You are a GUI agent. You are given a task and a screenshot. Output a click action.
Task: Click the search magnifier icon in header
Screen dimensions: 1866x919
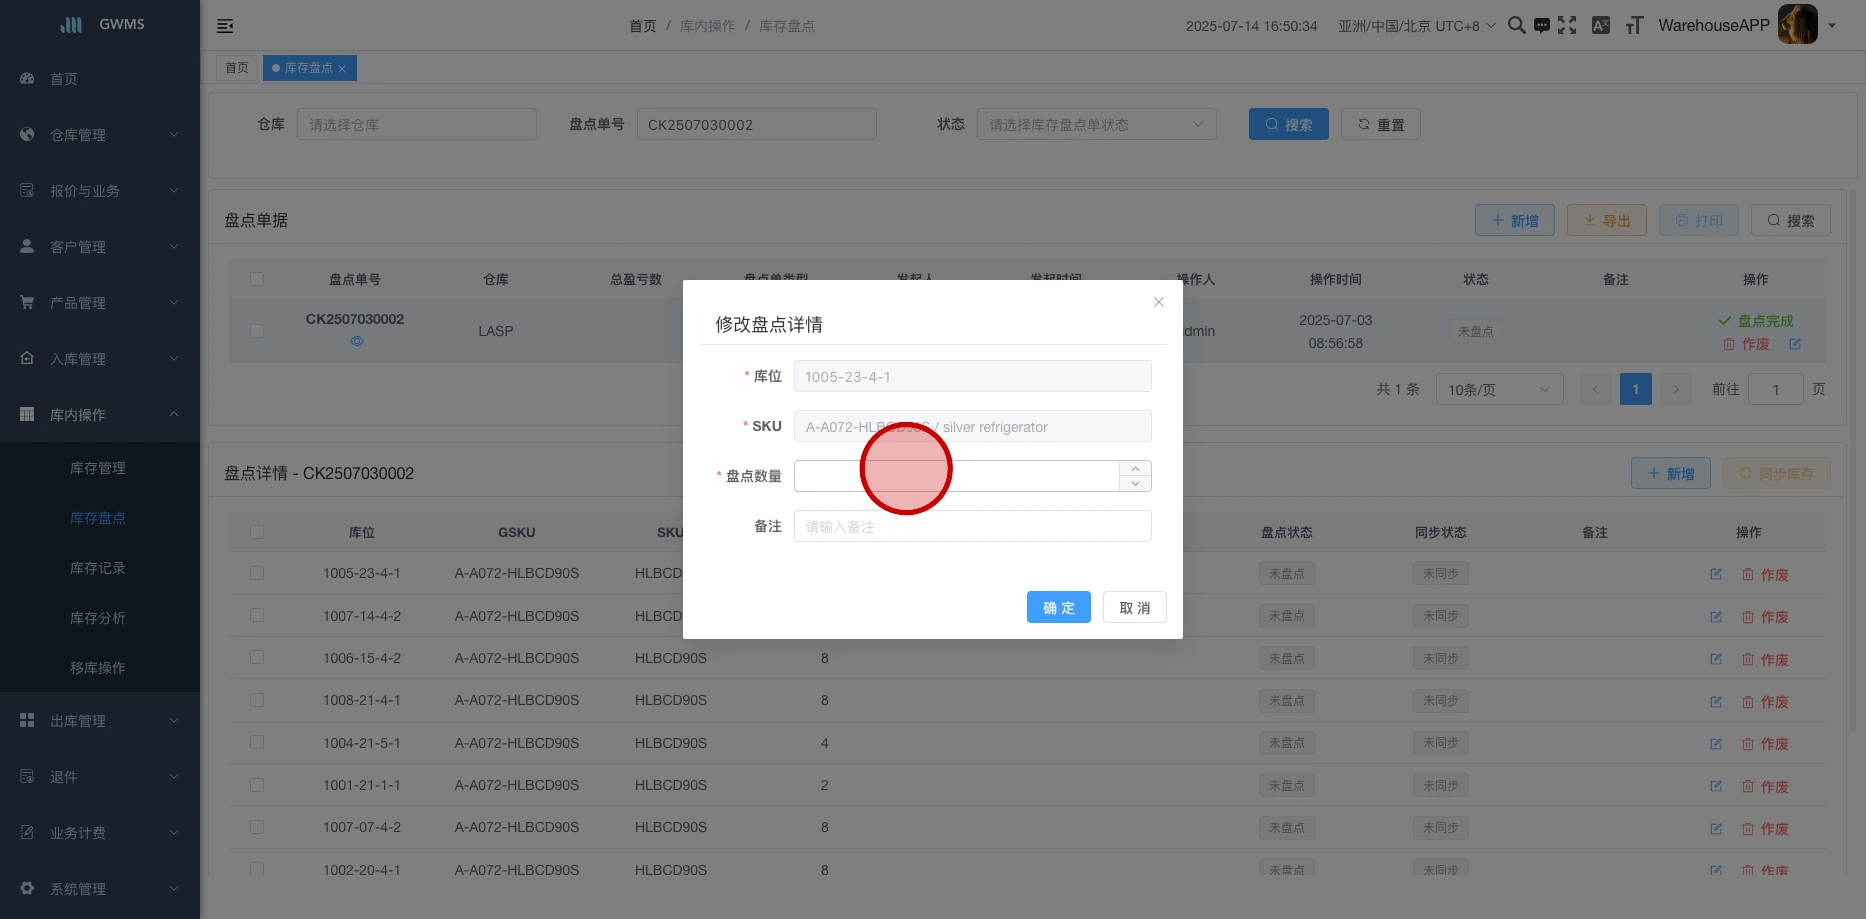coord(1516,26)
